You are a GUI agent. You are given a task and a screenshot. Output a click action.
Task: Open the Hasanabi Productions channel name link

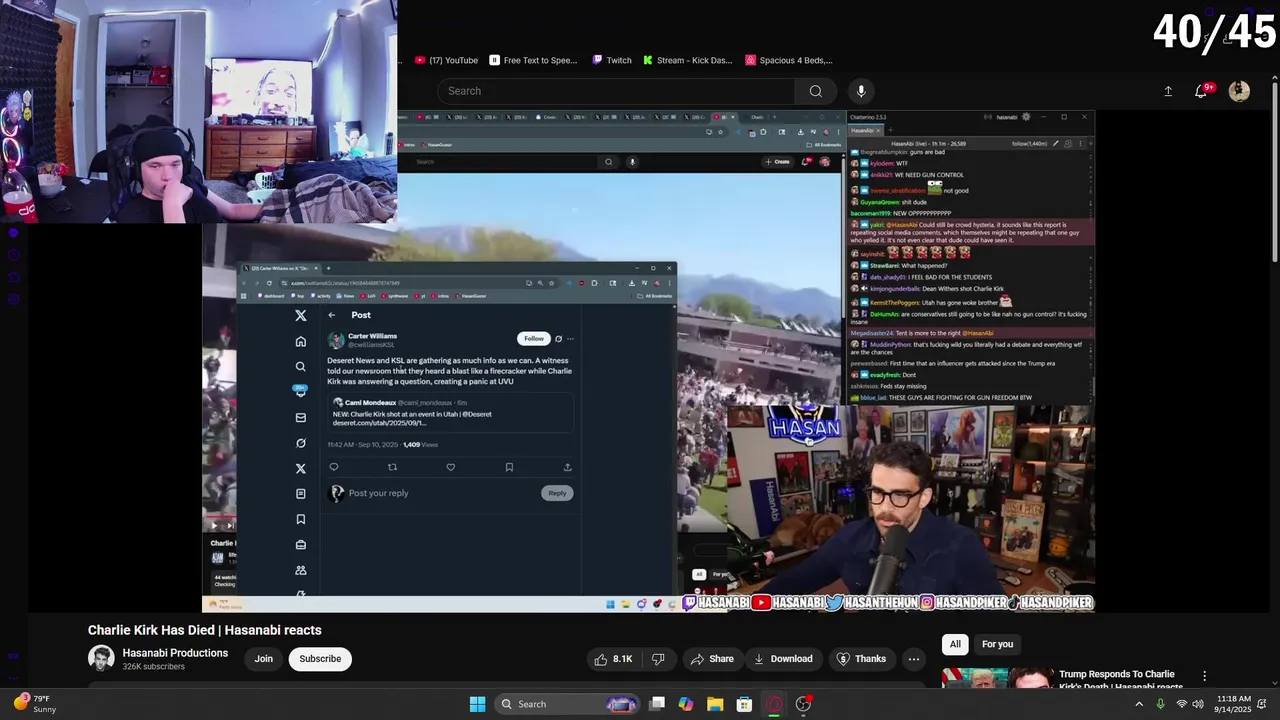click(x=175, y=653)
